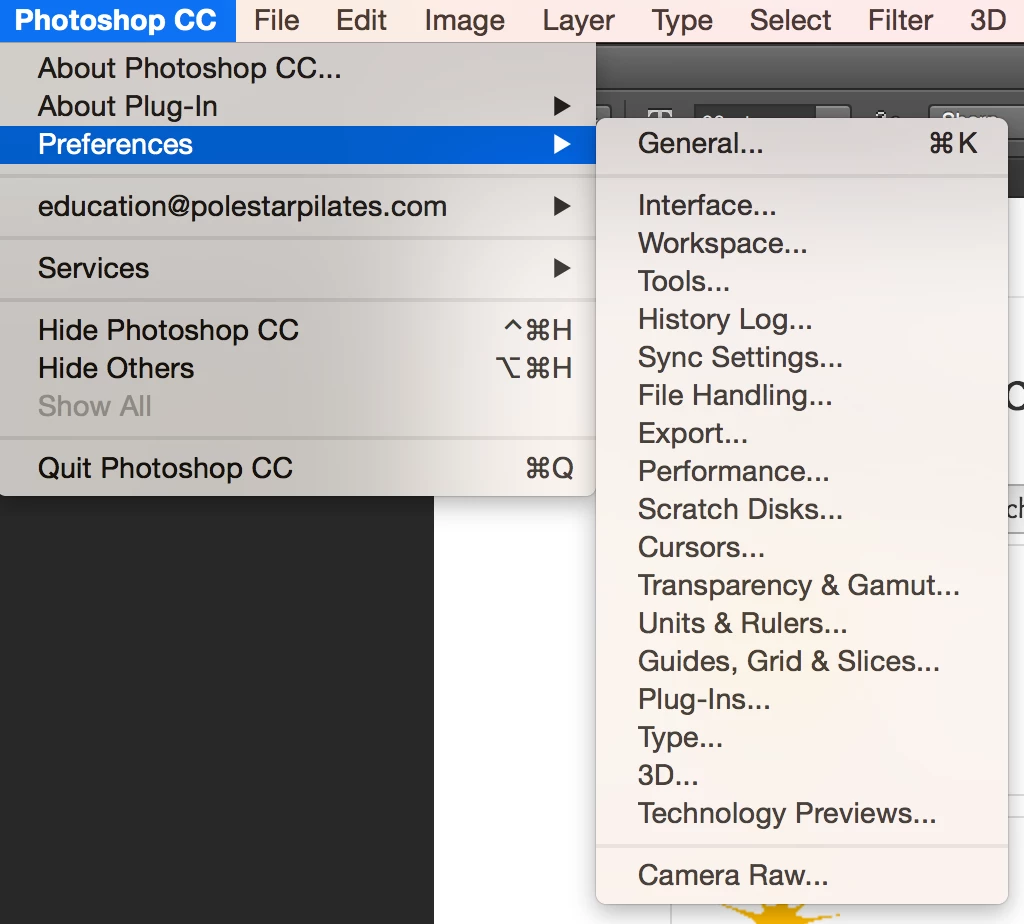Screen dimensions: 1024x924
Task: Open Units & Rulers... preferences
Action: [802, 623]
